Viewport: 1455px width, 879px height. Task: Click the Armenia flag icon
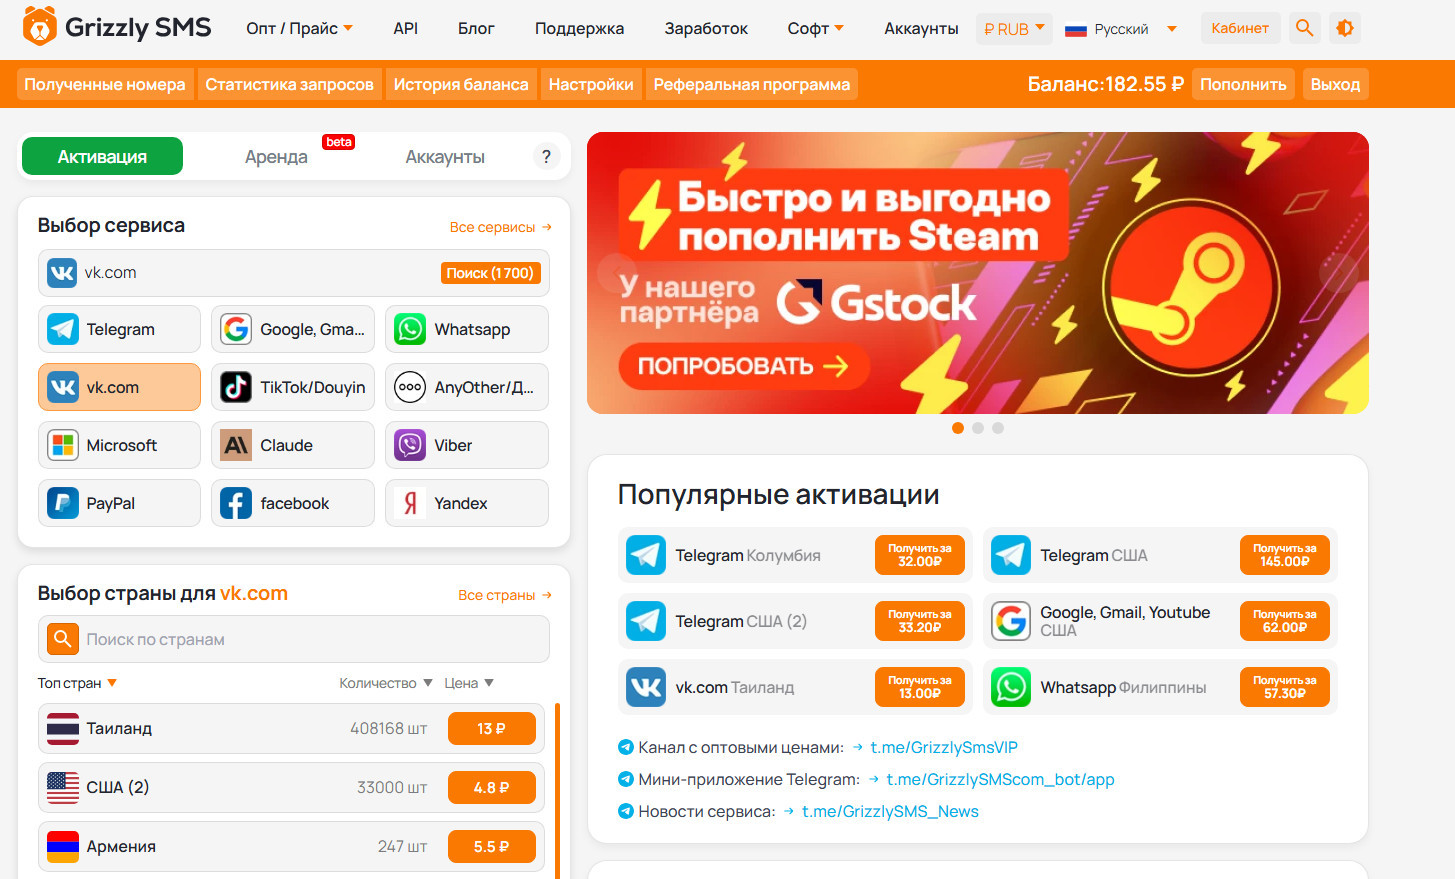[63, 847]
